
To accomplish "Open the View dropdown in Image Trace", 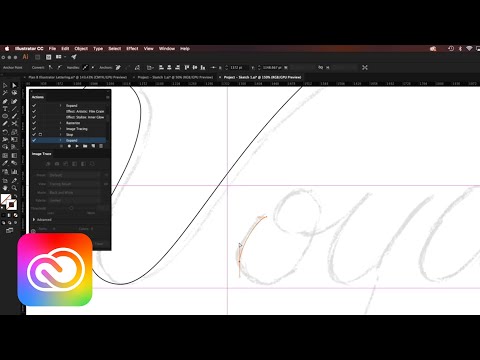I will pos(74,184).
